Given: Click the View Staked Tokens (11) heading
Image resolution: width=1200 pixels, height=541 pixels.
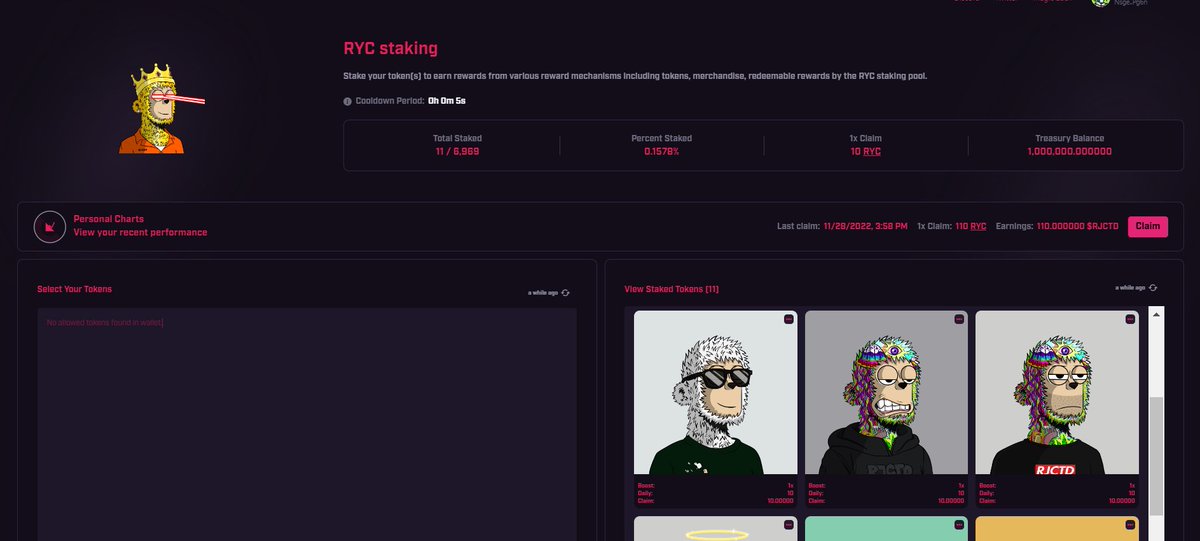Looking at the screenshot, I should [x=672, y=289].
